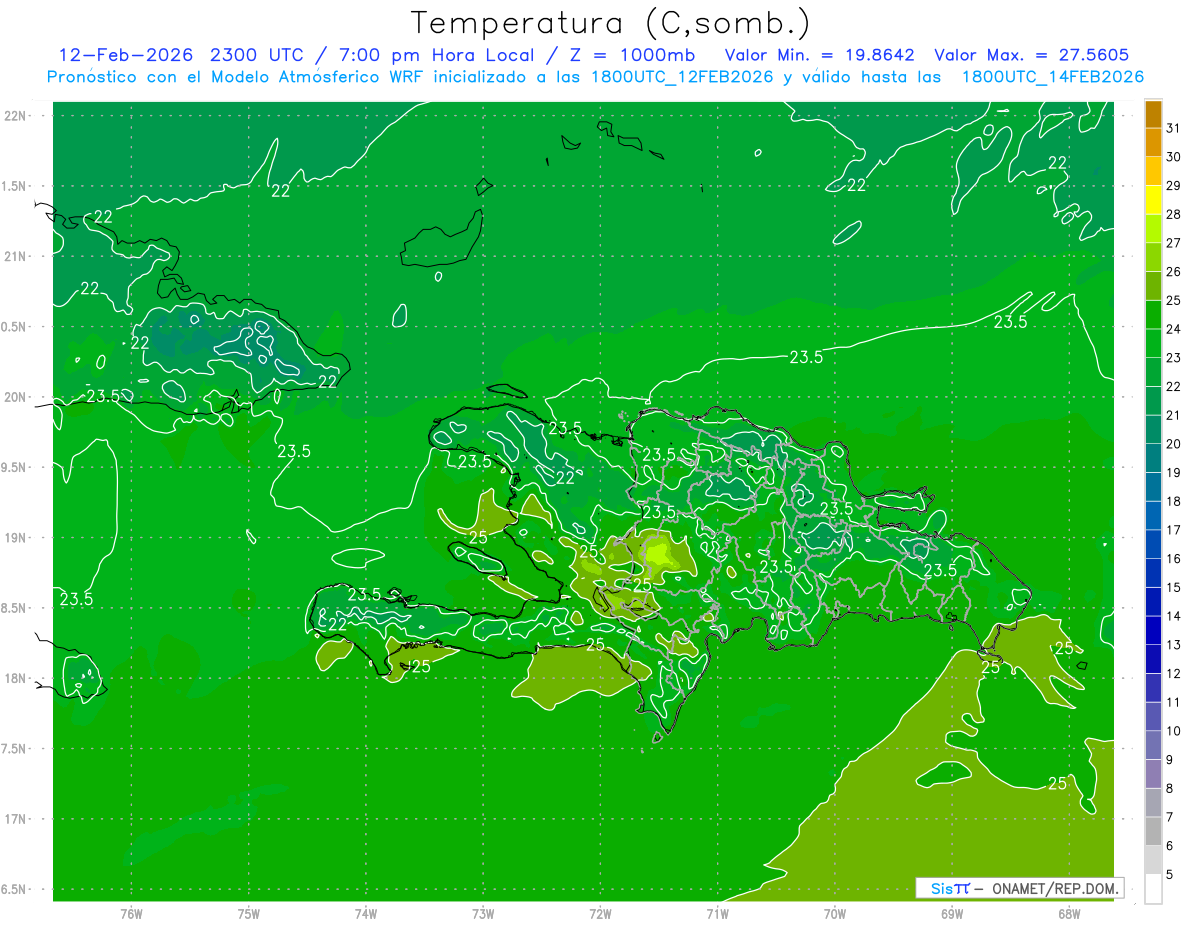Image resolution: width=1200 pixels, height=927 pixels.
Task: Click the legend scale number 10
Action: [1174, 731]
